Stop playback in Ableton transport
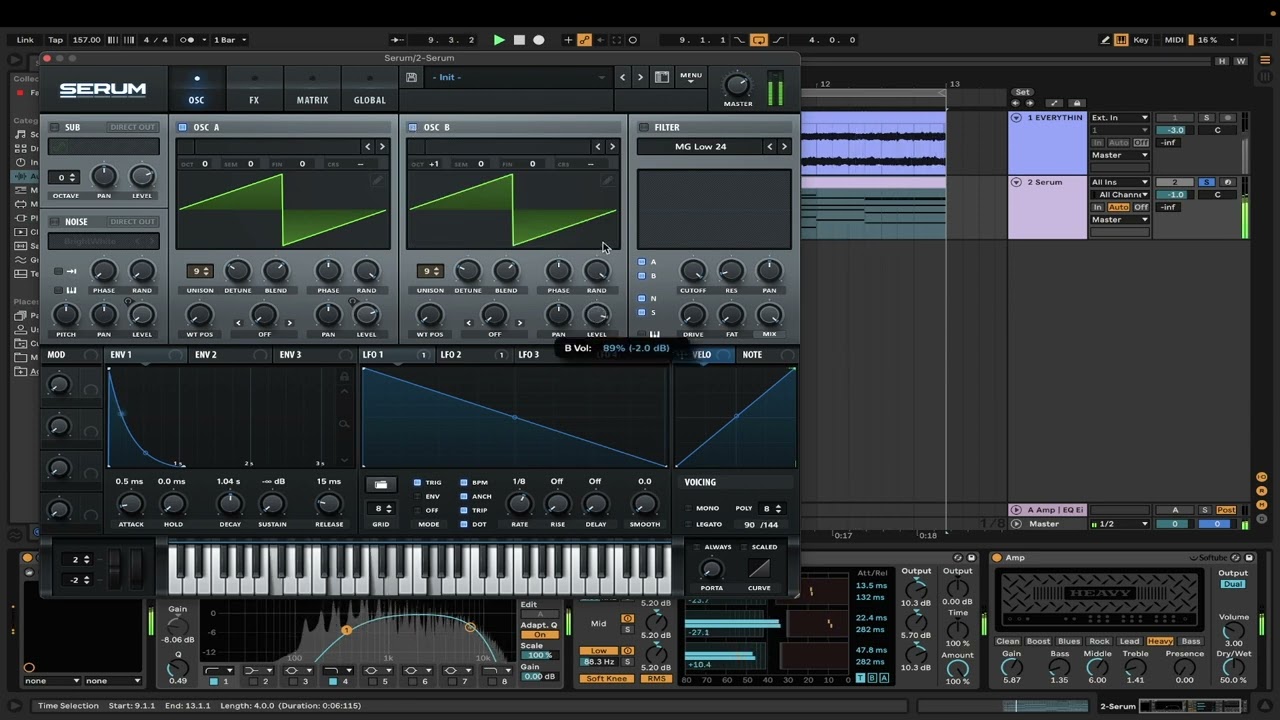 pyautogui.click(x=519, y=40)
